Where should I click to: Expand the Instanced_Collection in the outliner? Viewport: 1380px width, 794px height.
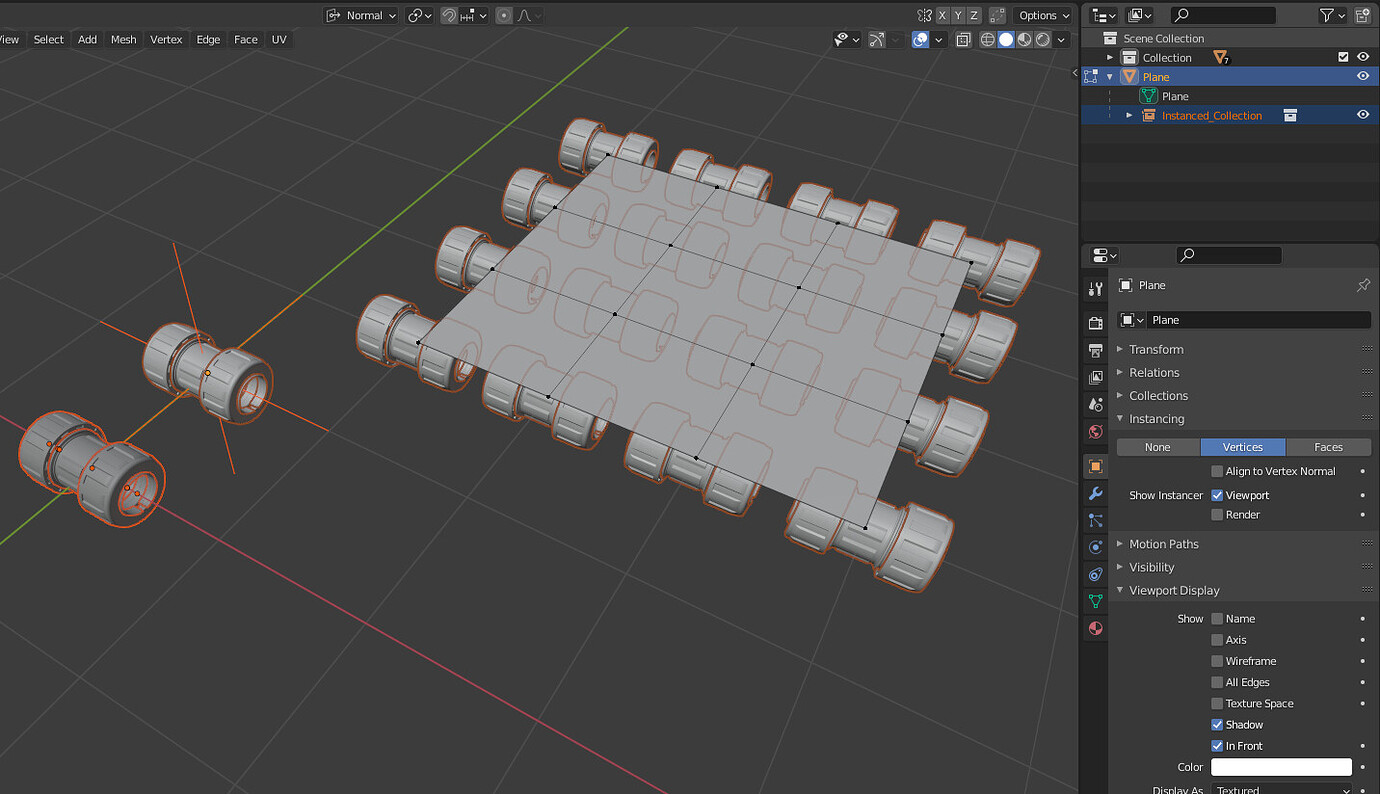coord(1128,115)
